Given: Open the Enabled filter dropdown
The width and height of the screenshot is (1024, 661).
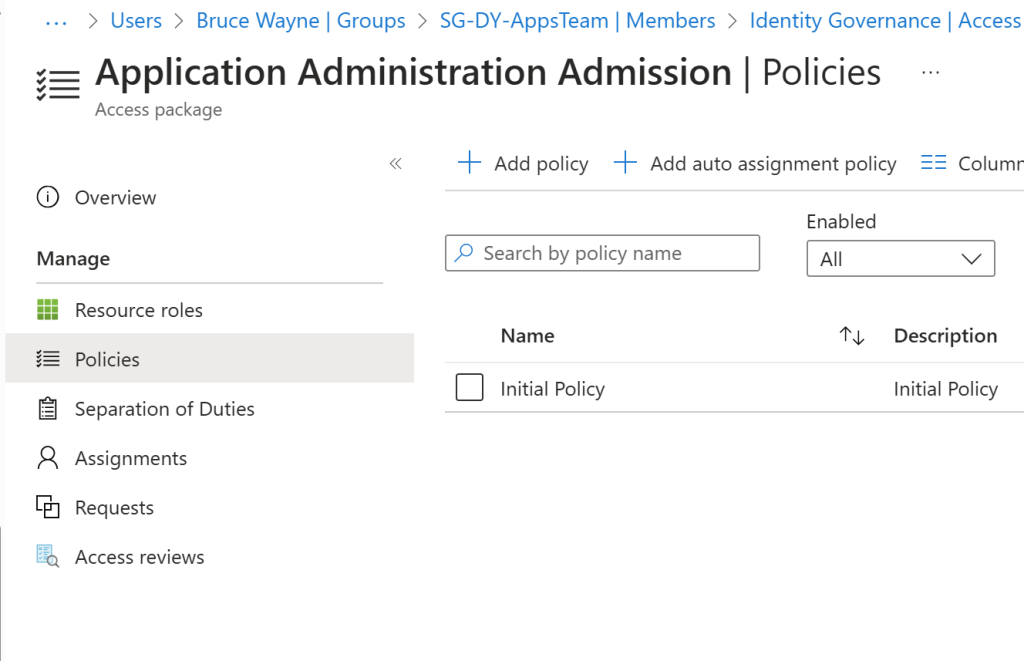Looking at the screenshot, I should click(900, 259).
